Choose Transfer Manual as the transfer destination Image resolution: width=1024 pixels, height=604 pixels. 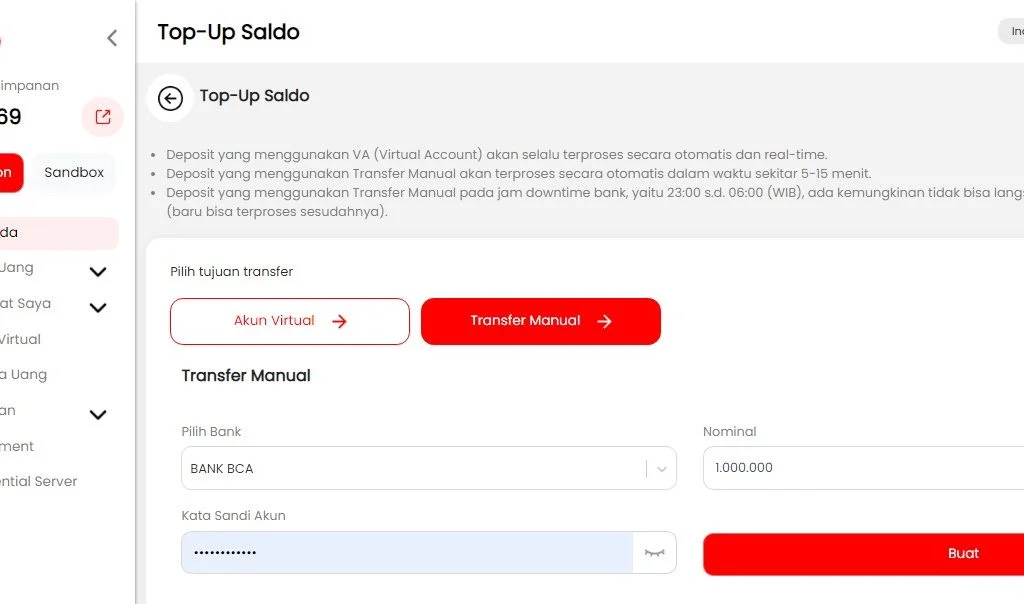[x=540, y=321]
